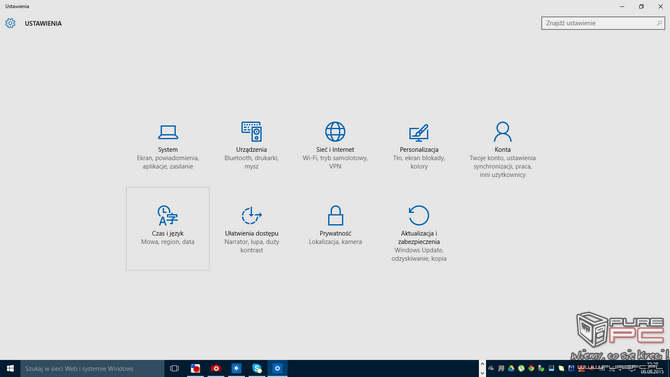Click the "Mowa, region, data" description
This screenshot has width=670, height=377.
tap(168, 242)
